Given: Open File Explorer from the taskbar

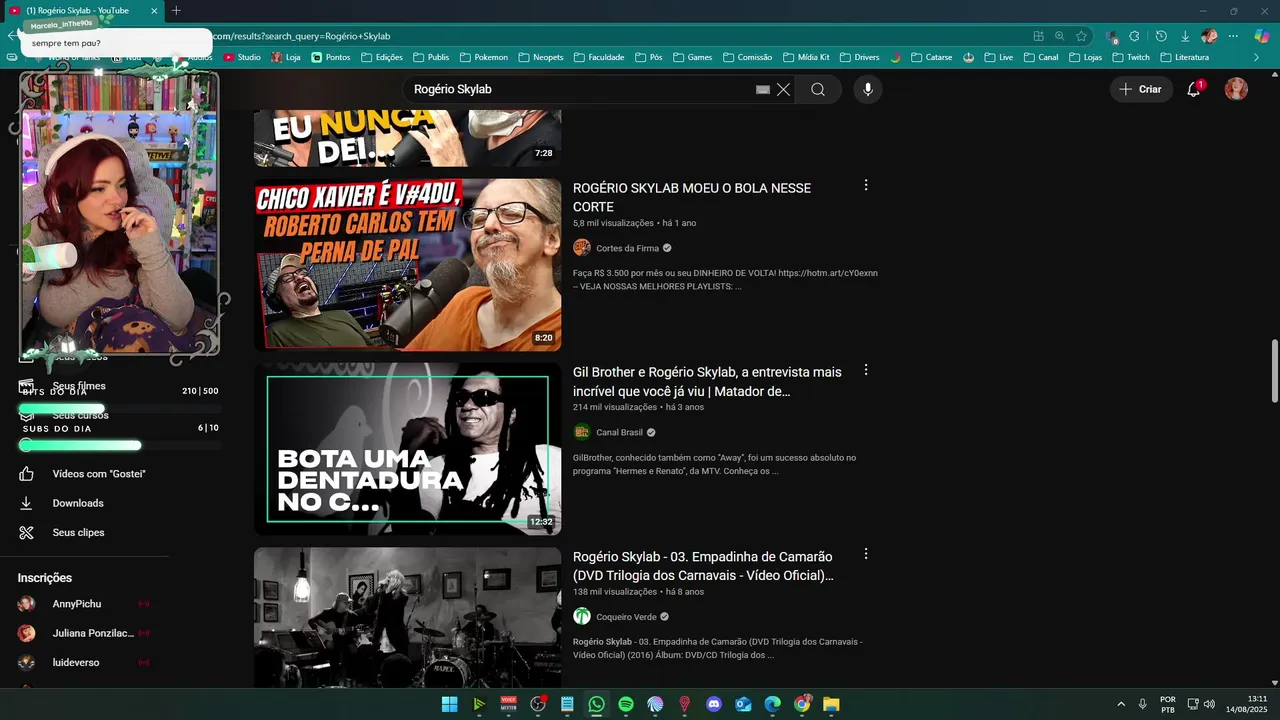Looking at the screenshot, I should (831, 704).
